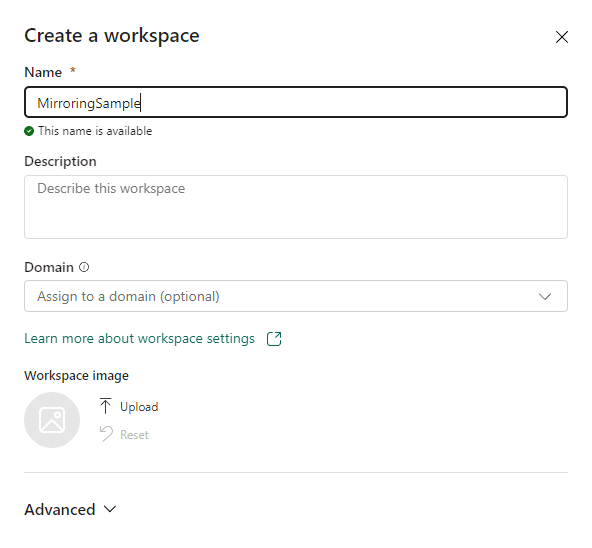Open Learn more about workspace settings link
The image size is (592, 548).
139,338
